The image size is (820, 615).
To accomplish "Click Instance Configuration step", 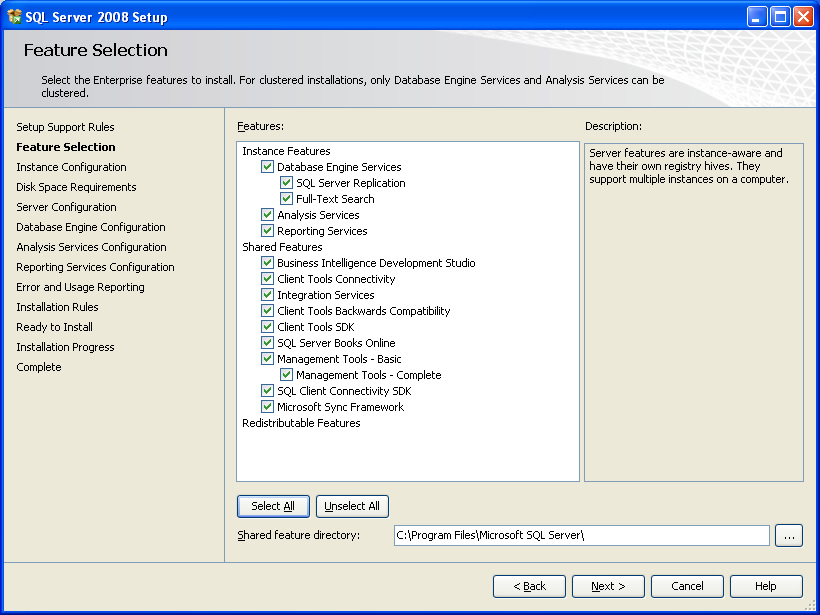I will (x=71, y=167).
